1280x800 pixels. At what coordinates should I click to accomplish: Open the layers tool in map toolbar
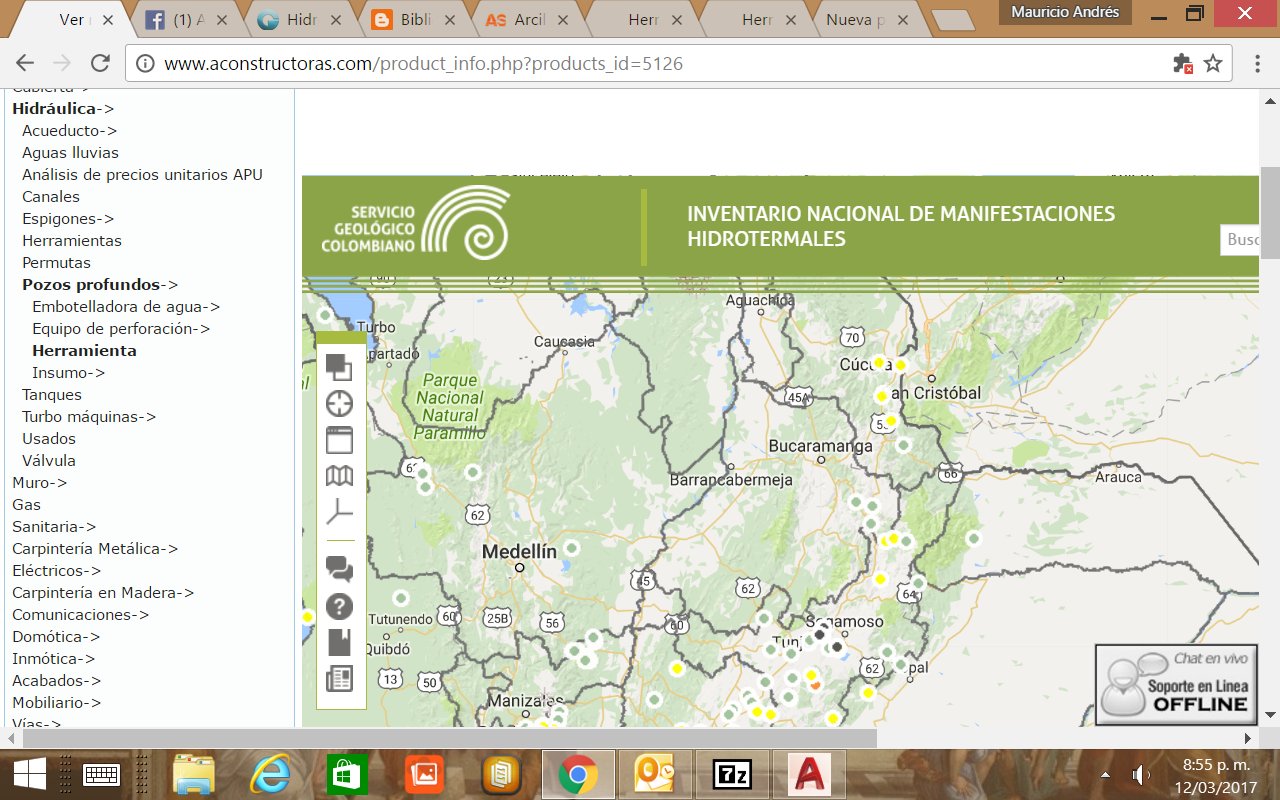pos(340,367)
